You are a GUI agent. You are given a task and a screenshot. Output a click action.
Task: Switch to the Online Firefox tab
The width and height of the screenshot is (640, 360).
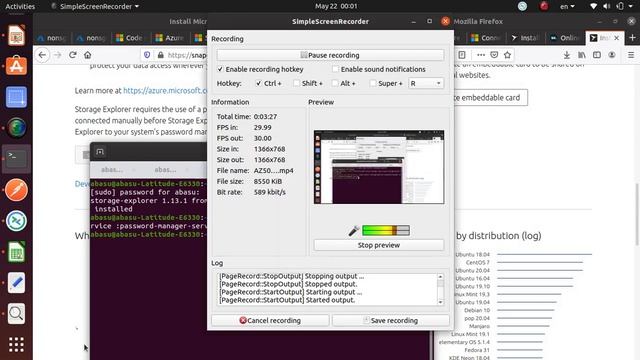tap(565, 38)
